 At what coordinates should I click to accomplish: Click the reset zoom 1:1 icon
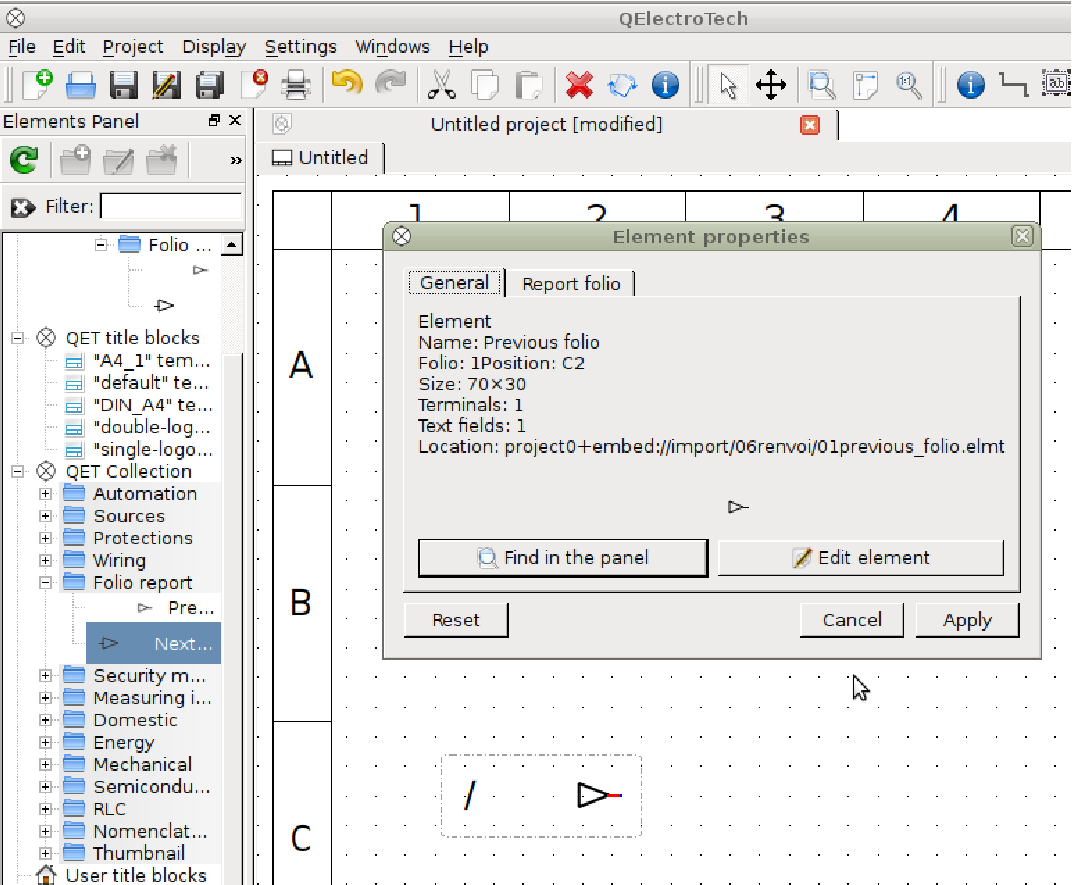click(909, 85)
